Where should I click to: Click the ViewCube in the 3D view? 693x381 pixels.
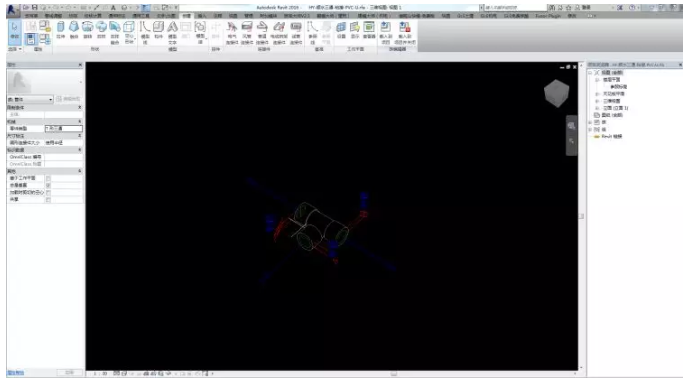click(x=556, y=93)
